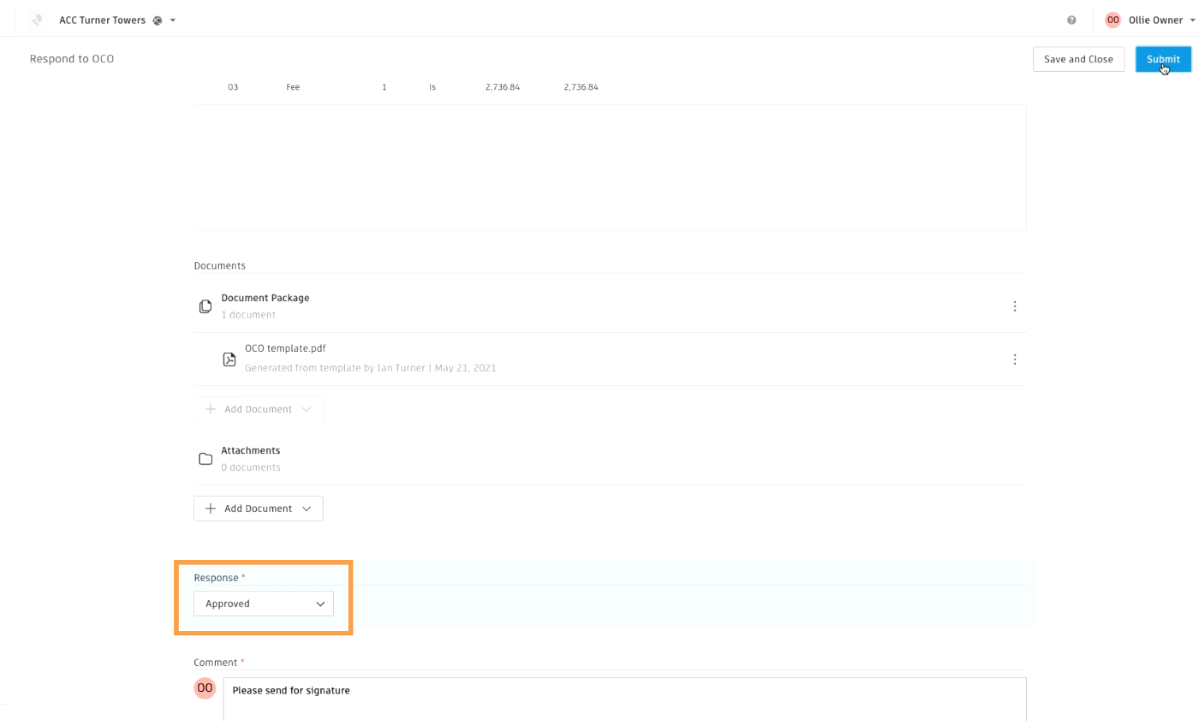Click the Fee line item cell

pos(293,88)
